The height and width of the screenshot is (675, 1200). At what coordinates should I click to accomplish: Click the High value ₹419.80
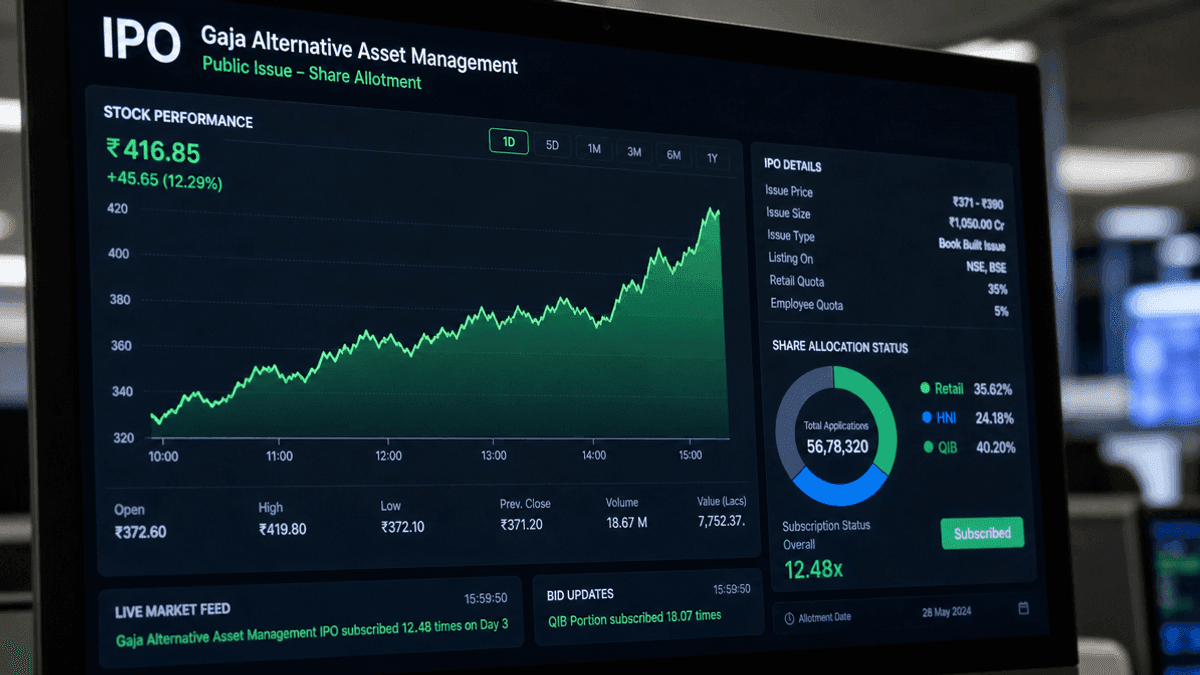[x=283, y=528]
